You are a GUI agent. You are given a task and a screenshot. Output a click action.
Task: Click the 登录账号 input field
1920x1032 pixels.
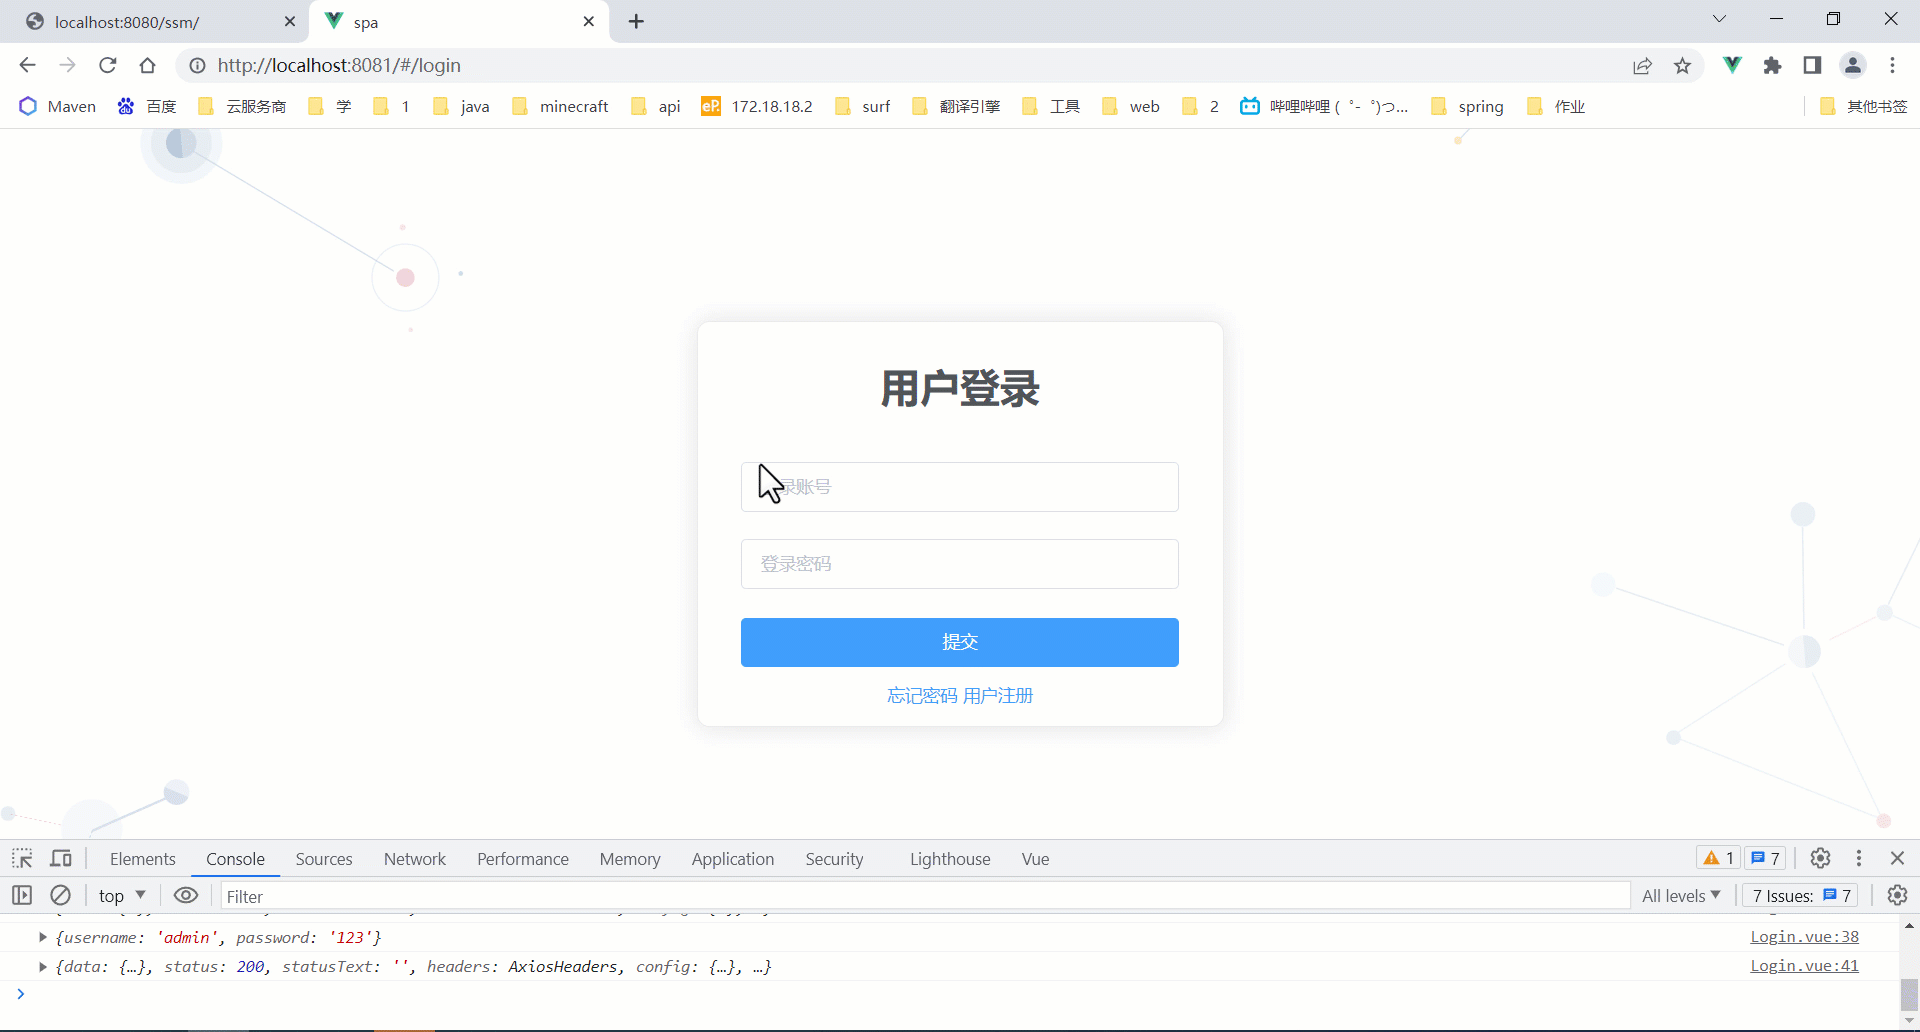[x=960, y=487]
